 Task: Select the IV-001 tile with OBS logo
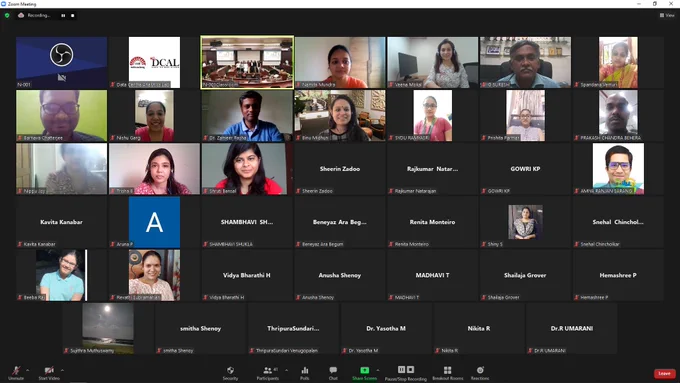click(62, 62)
